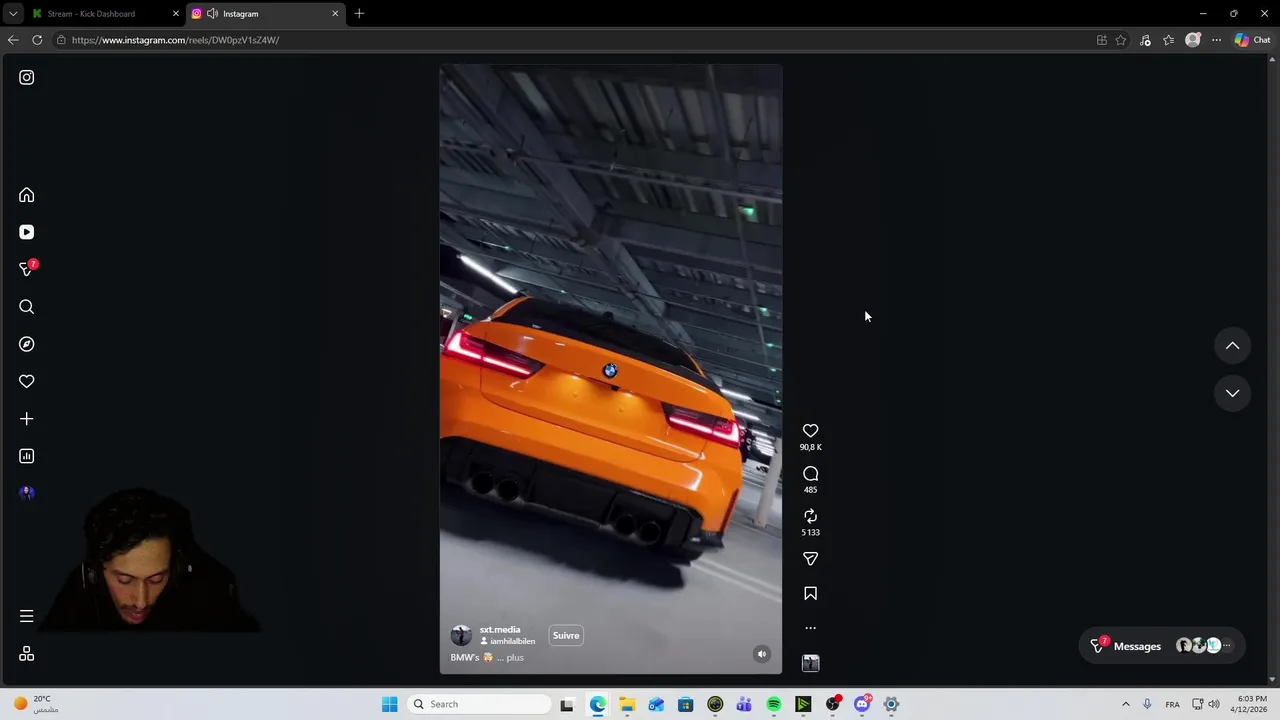Open Instagram Search in the sidebar

click(x=27, y=307)
